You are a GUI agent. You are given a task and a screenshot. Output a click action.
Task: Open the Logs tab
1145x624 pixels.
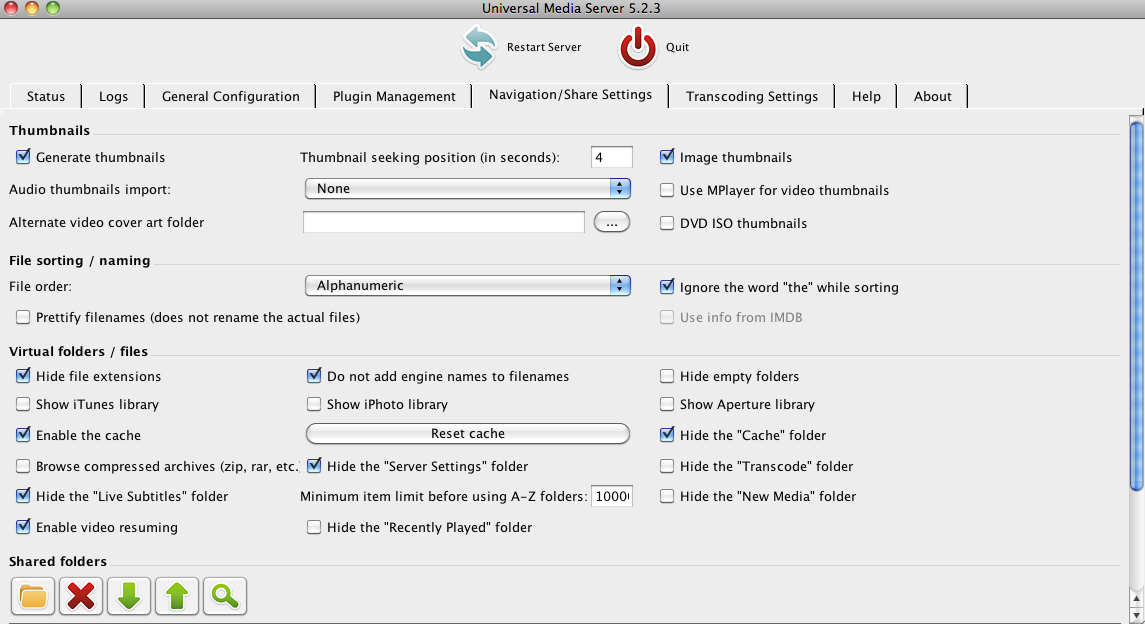coord(113,96)
